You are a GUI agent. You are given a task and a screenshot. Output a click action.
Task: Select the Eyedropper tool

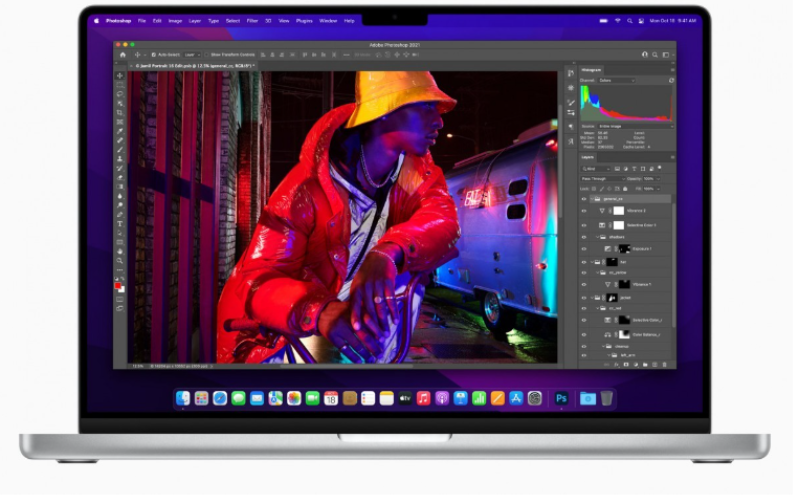point(120,131)
